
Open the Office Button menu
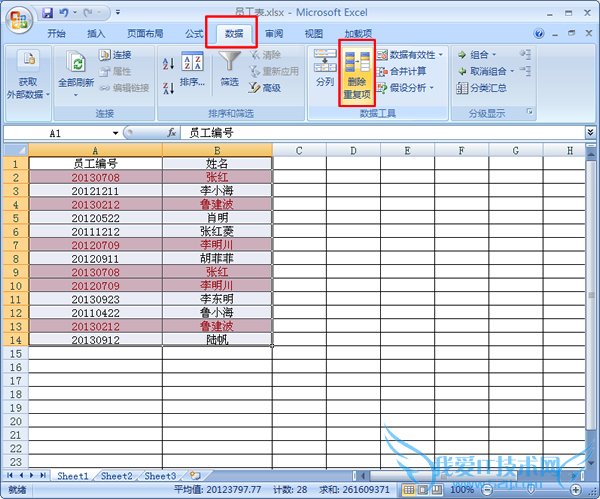(x=19, y=20)
